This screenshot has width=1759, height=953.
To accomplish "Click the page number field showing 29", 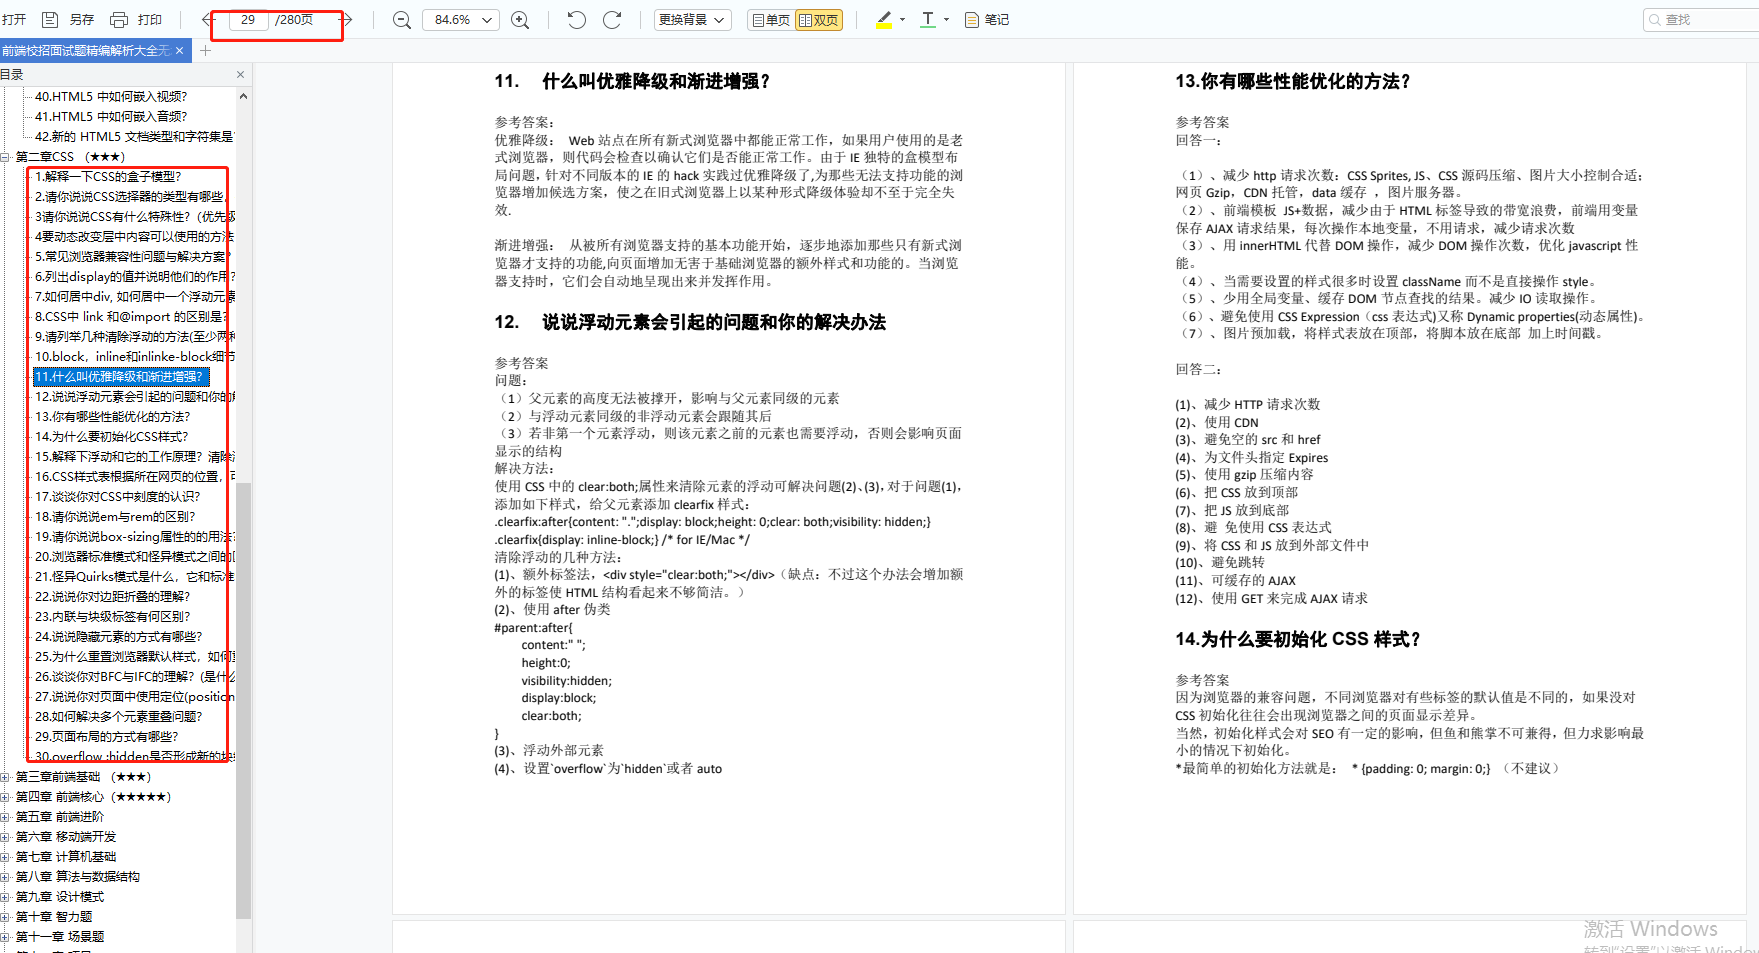I will (x=248, y=20).
